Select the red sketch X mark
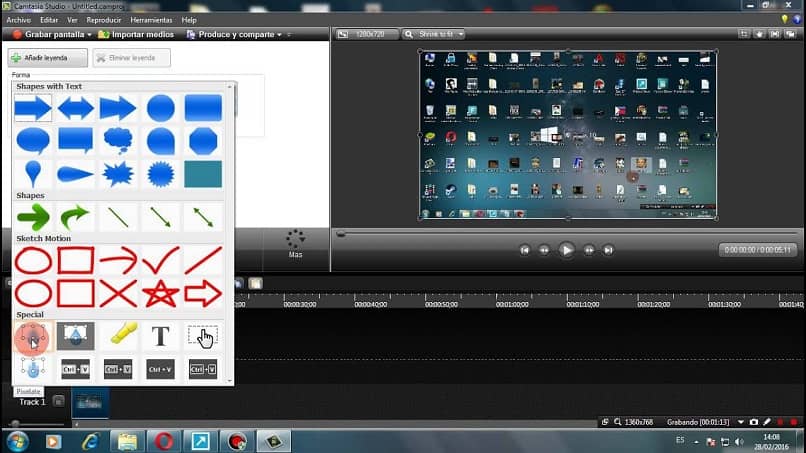Image resolution: width=806 pixels, height=453 pixels. click(x=118, y=294)
